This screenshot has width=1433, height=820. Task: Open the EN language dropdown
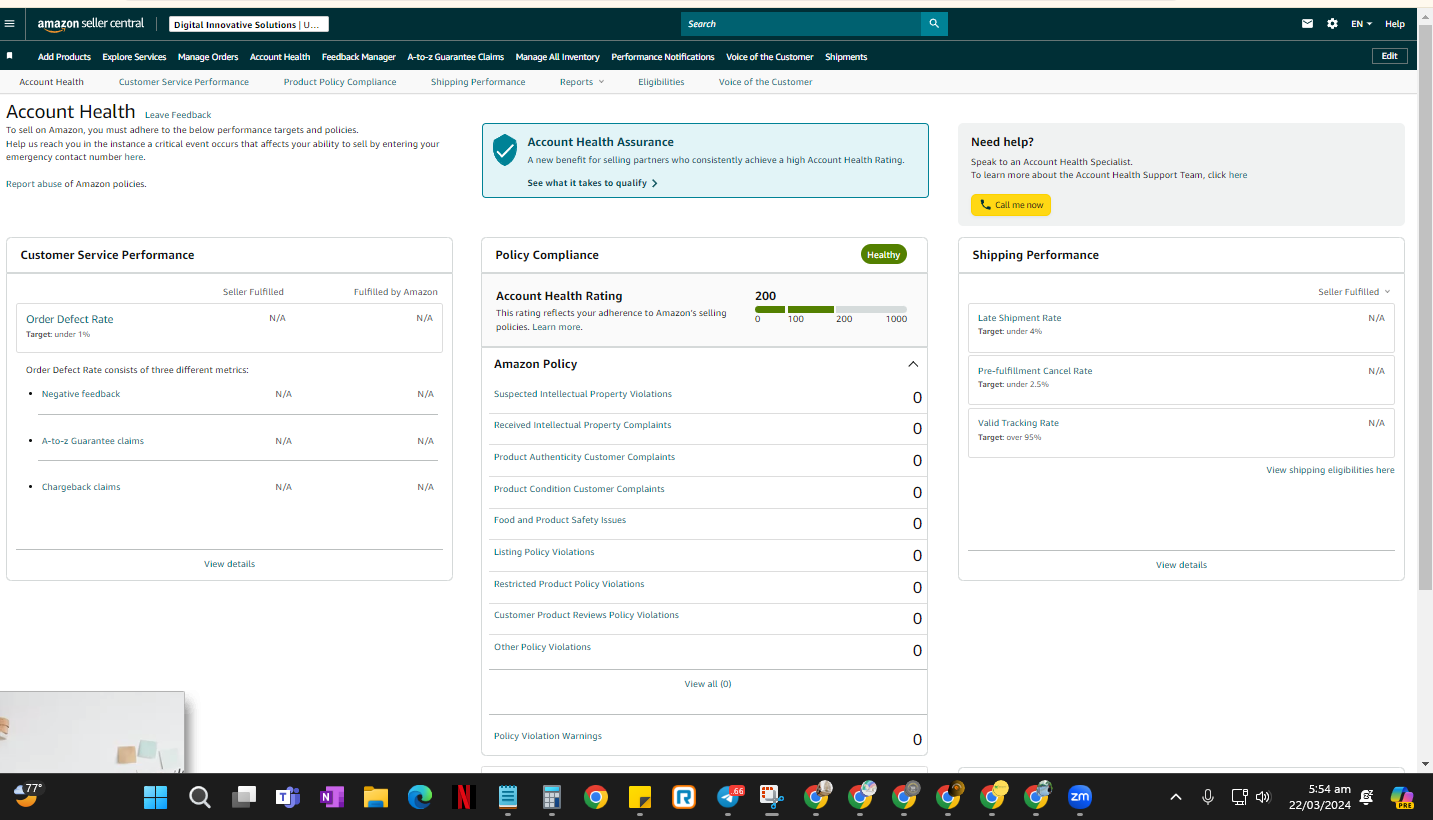click(1362, 24)
